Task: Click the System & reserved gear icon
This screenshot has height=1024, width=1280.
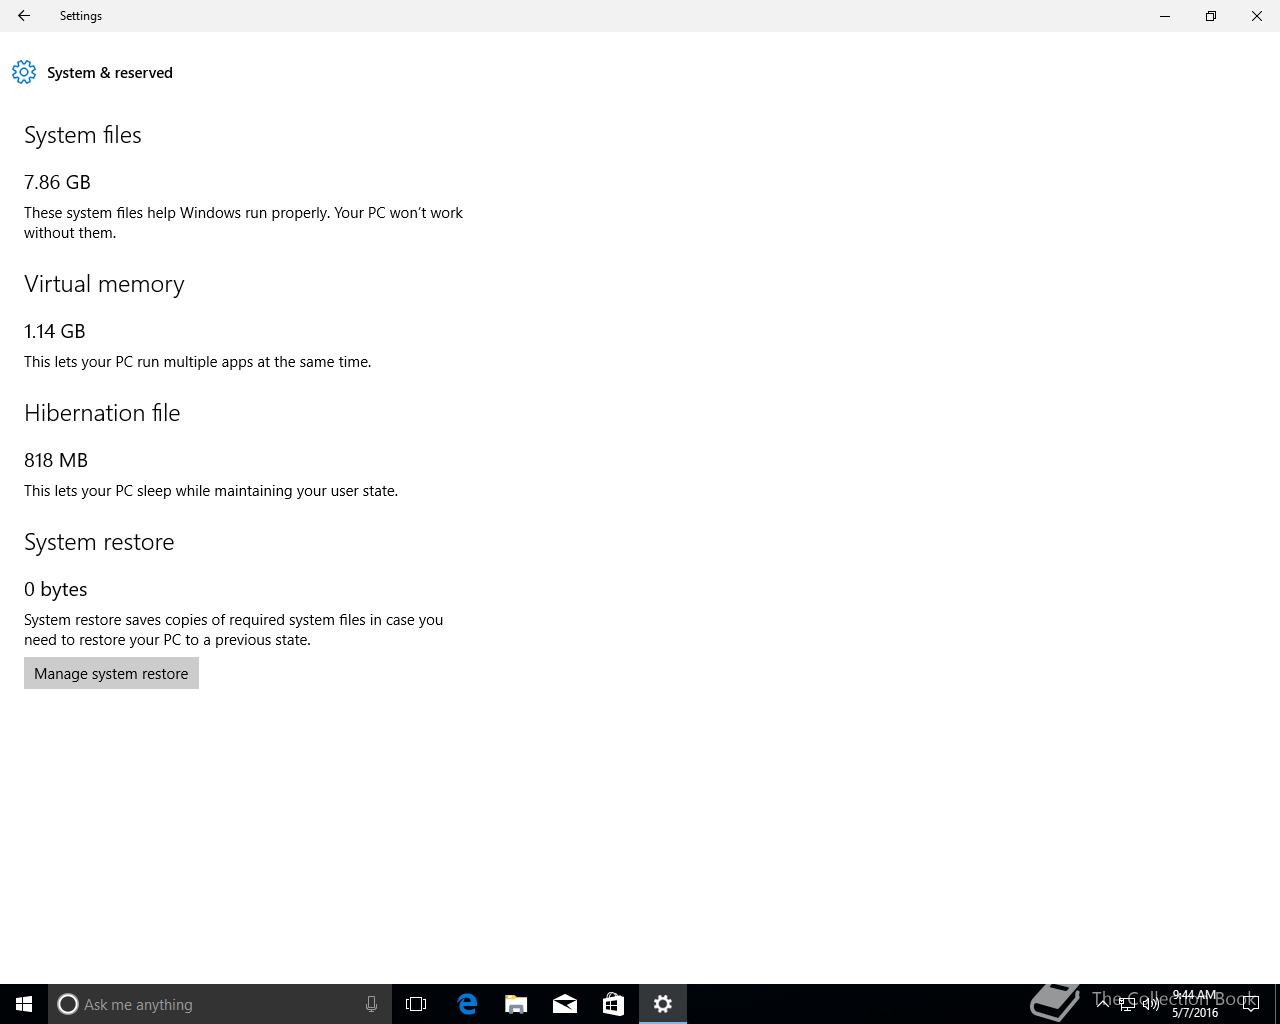Action: [24, 72]
